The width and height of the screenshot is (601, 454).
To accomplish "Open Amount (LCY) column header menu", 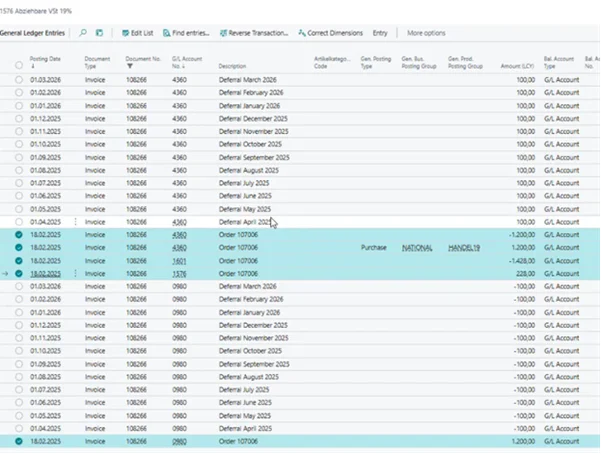I will point(517,66).
